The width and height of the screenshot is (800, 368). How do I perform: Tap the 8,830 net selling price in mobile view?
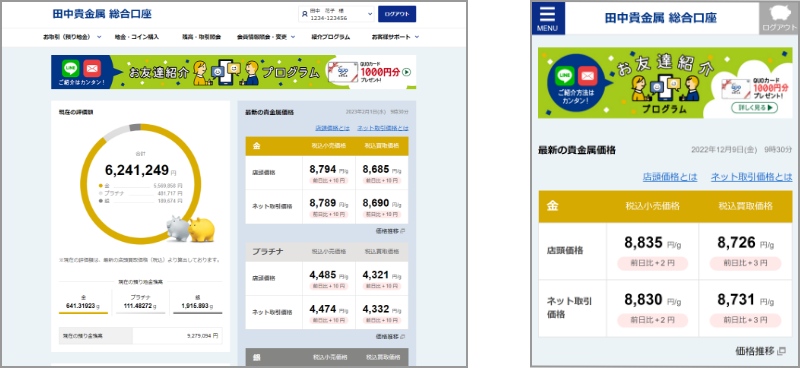pos(643,300)
